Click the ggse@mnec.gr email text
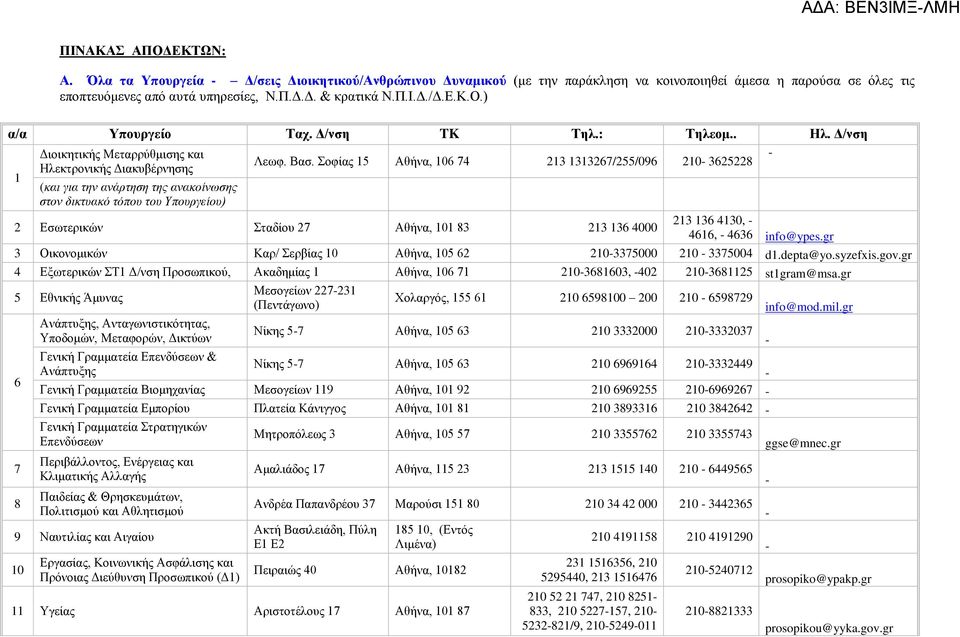Screen dimensions: 960x637 [803, 443]
